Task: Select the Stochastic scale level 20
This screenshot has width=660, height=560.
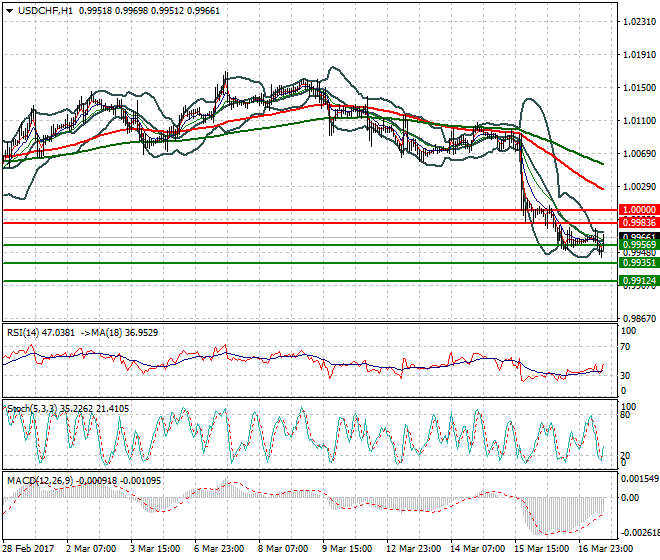Action: [625, 456]
